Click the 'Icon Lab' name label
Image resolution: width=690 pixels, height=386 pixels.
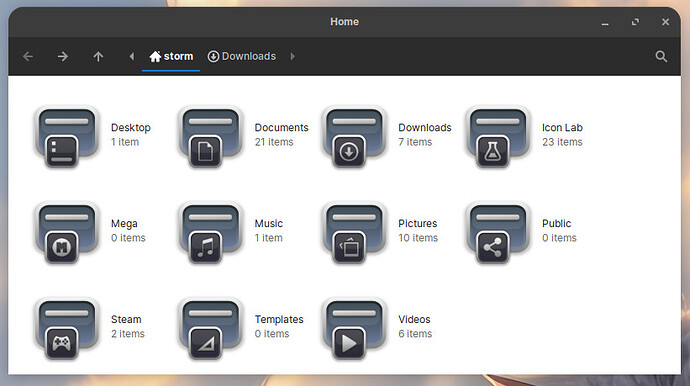pos(562,128)
